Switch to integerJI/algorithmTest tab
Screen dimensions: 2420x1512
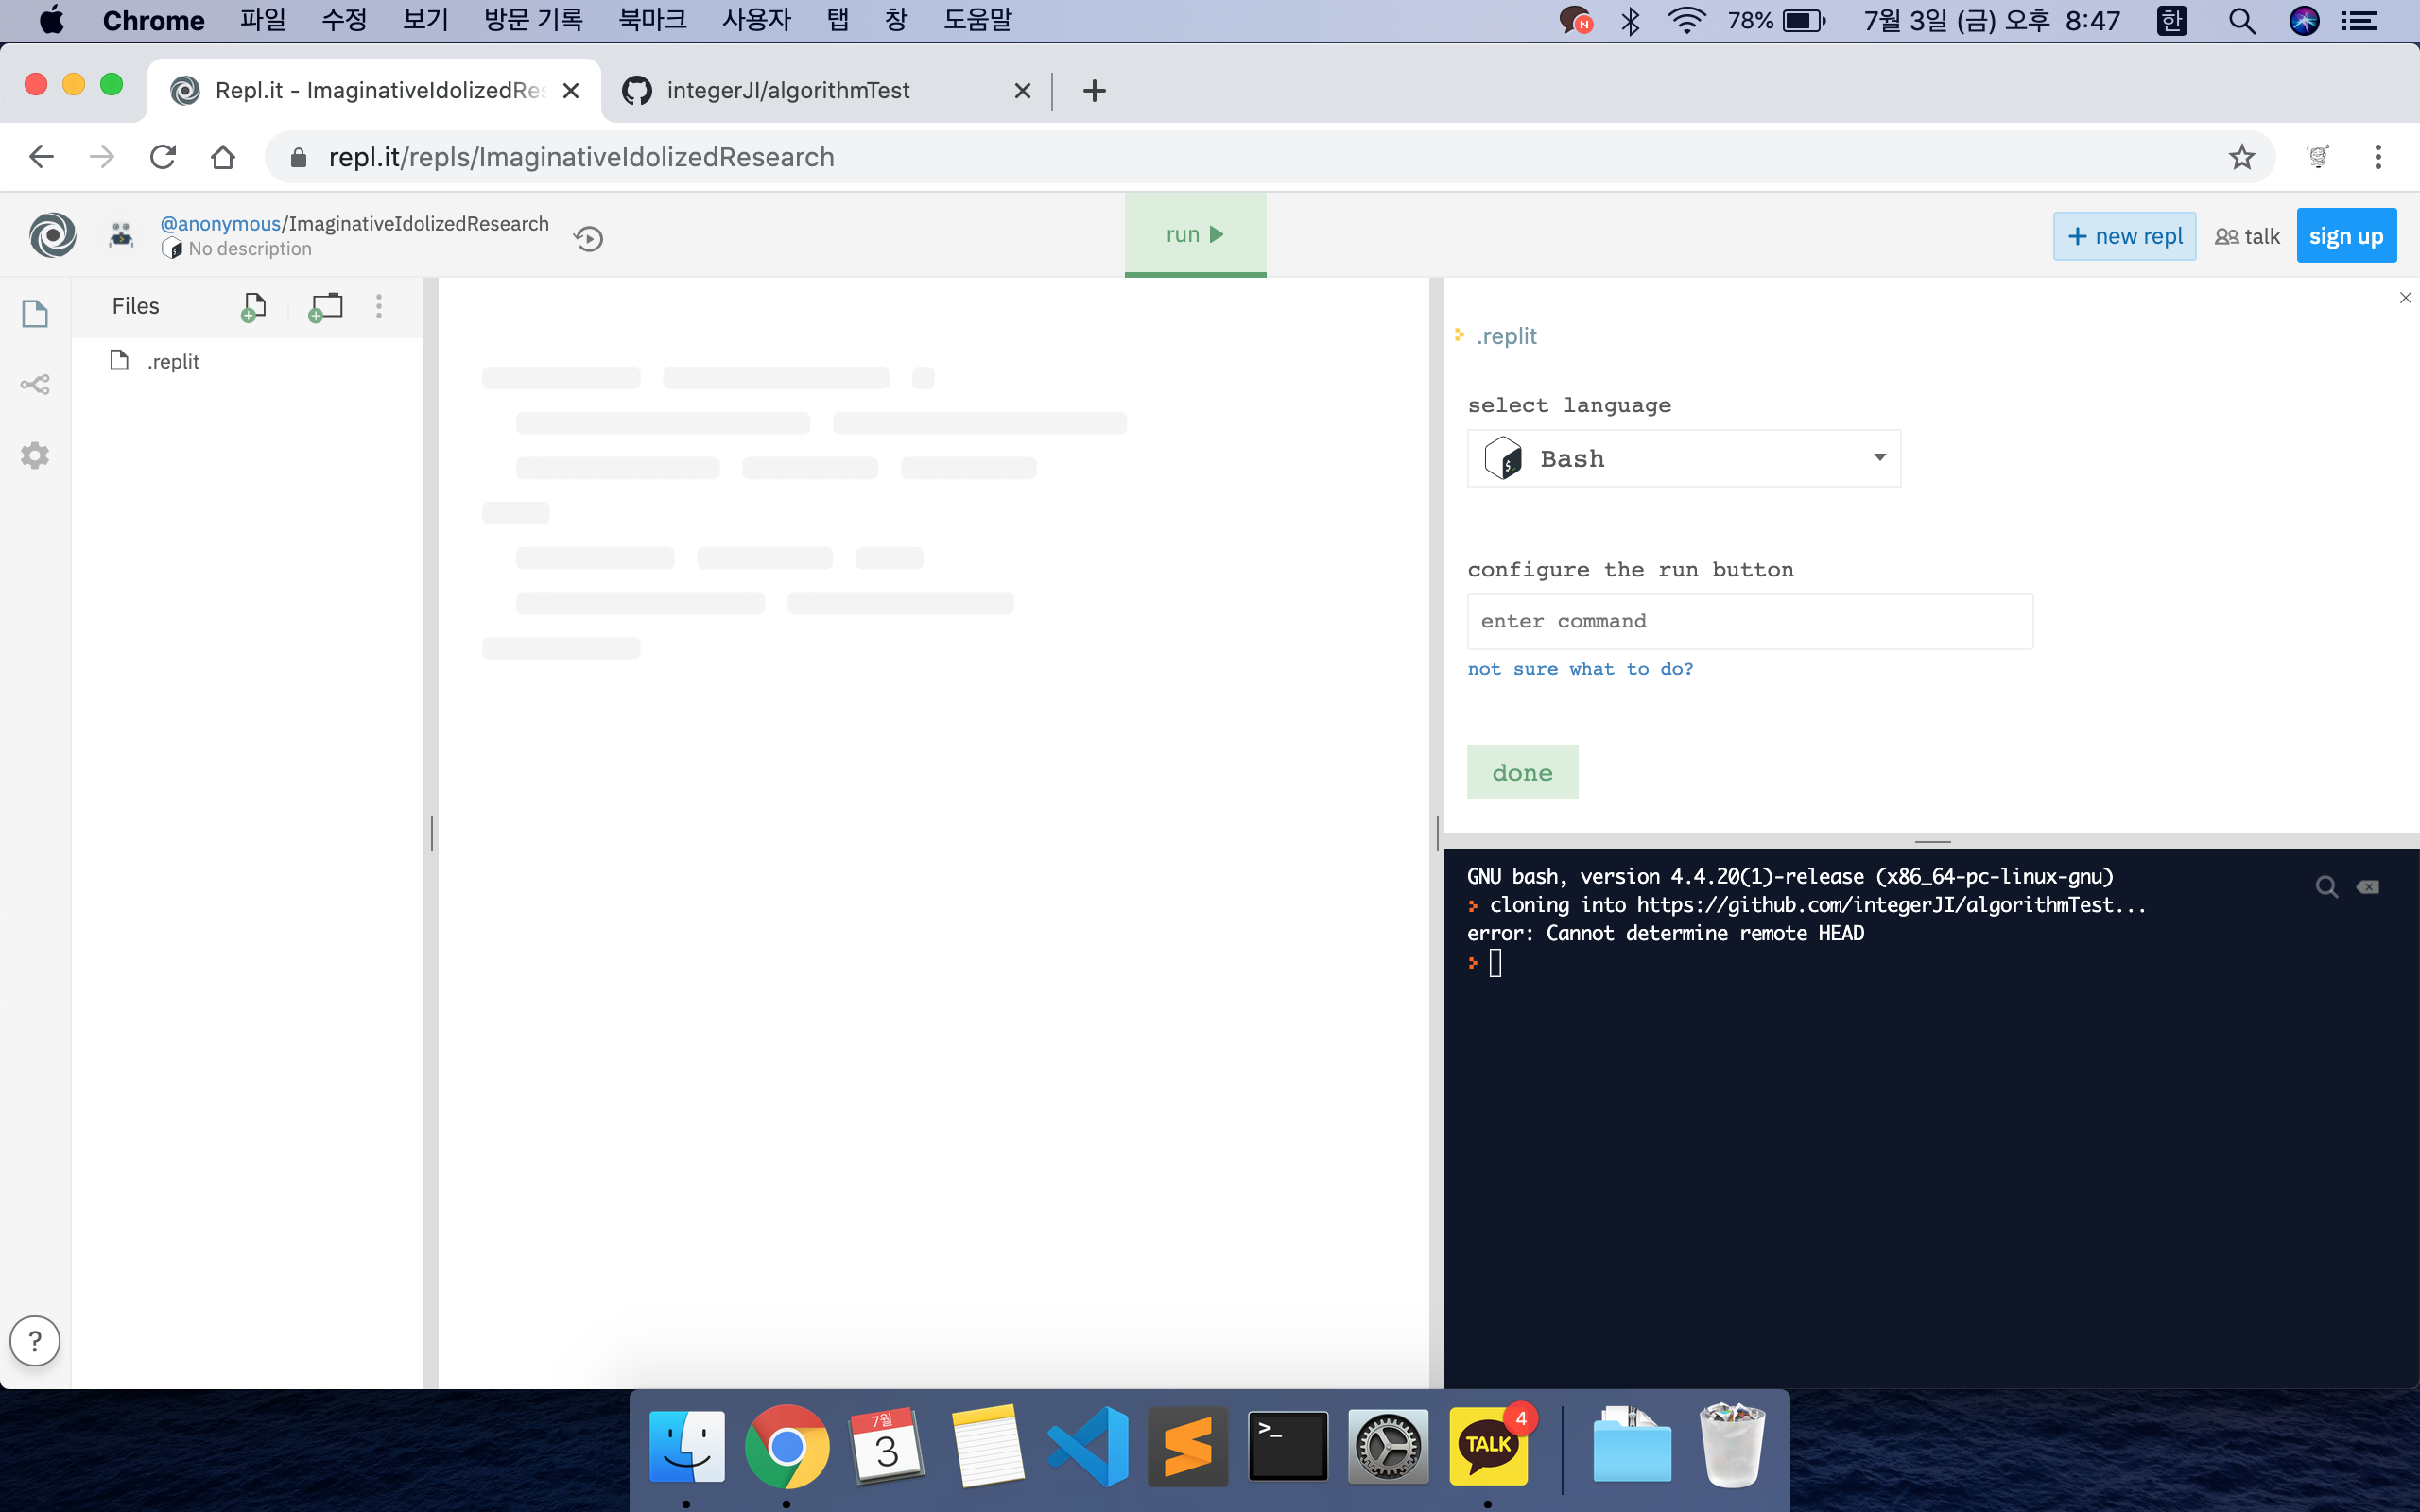coord(788,91)
